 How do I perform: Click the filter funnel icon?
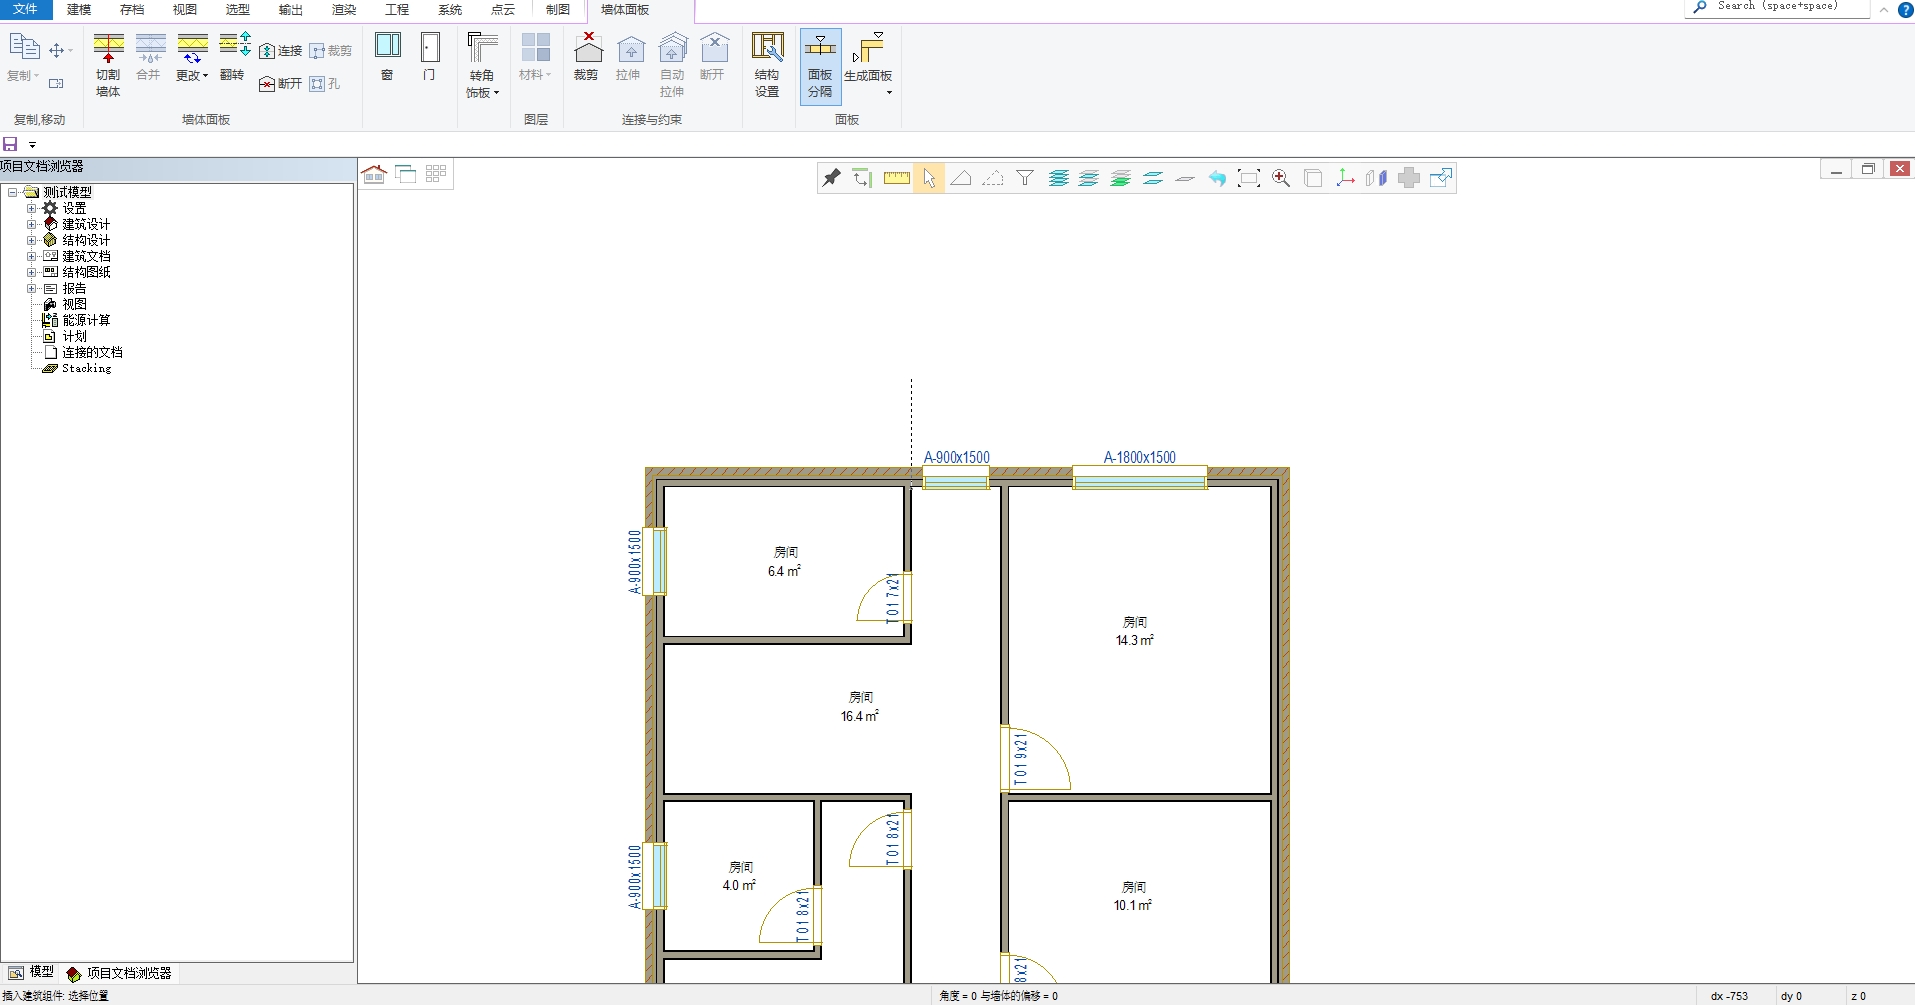(1025, 178)
